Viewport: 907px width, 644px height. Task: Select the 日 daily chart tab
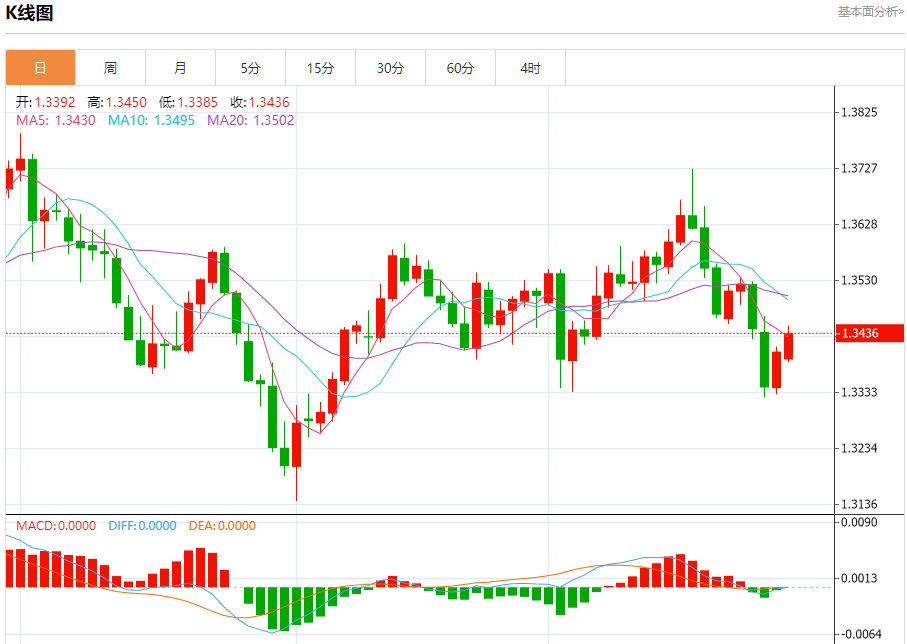tap(40, 68)
